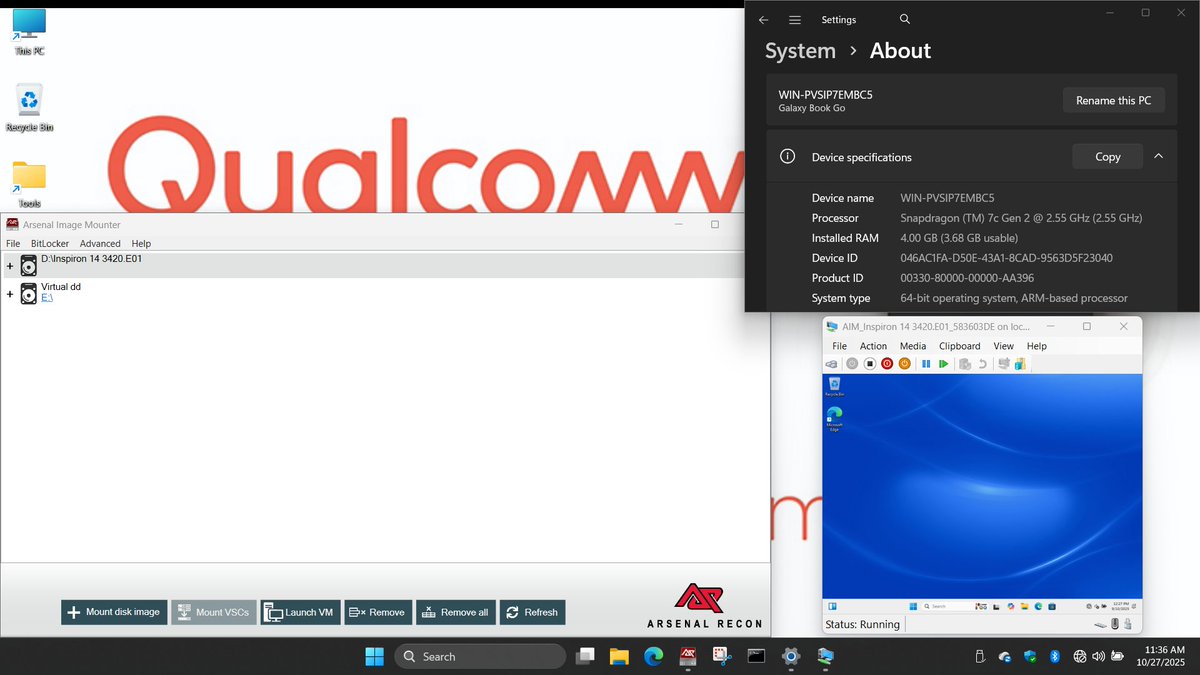Open the Action menu in the VM window

(873, 346)
